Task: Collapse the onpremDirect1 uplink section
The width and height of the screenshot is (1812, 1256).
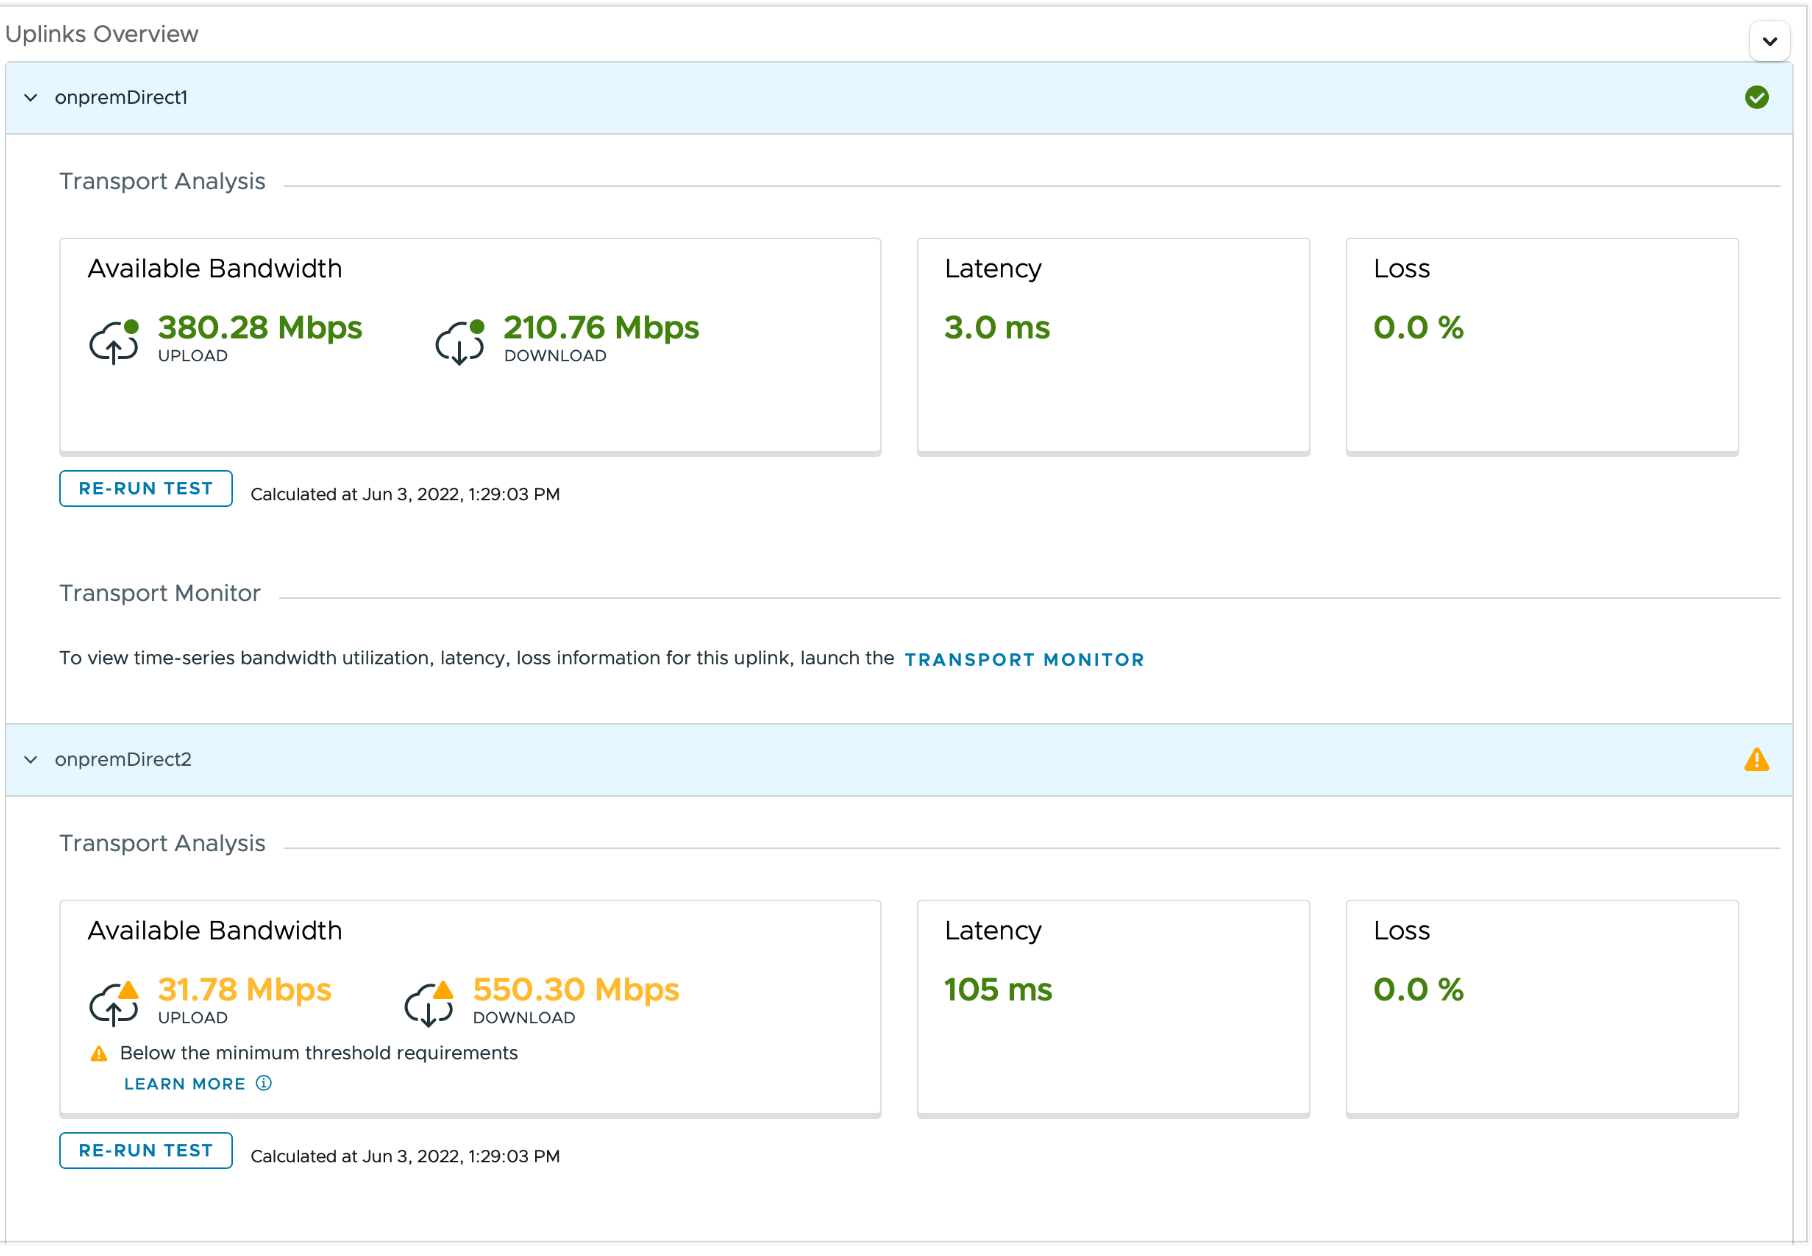Action: (31, 98)
